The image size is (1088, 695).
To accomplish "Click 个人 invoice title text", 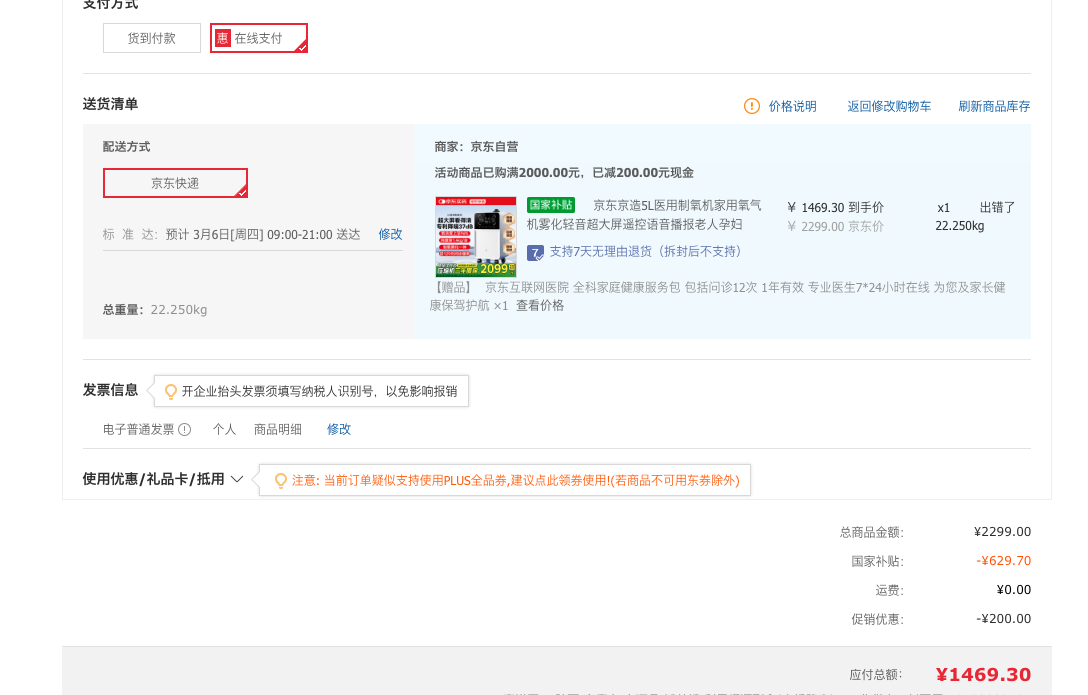I will coord(224,429).
